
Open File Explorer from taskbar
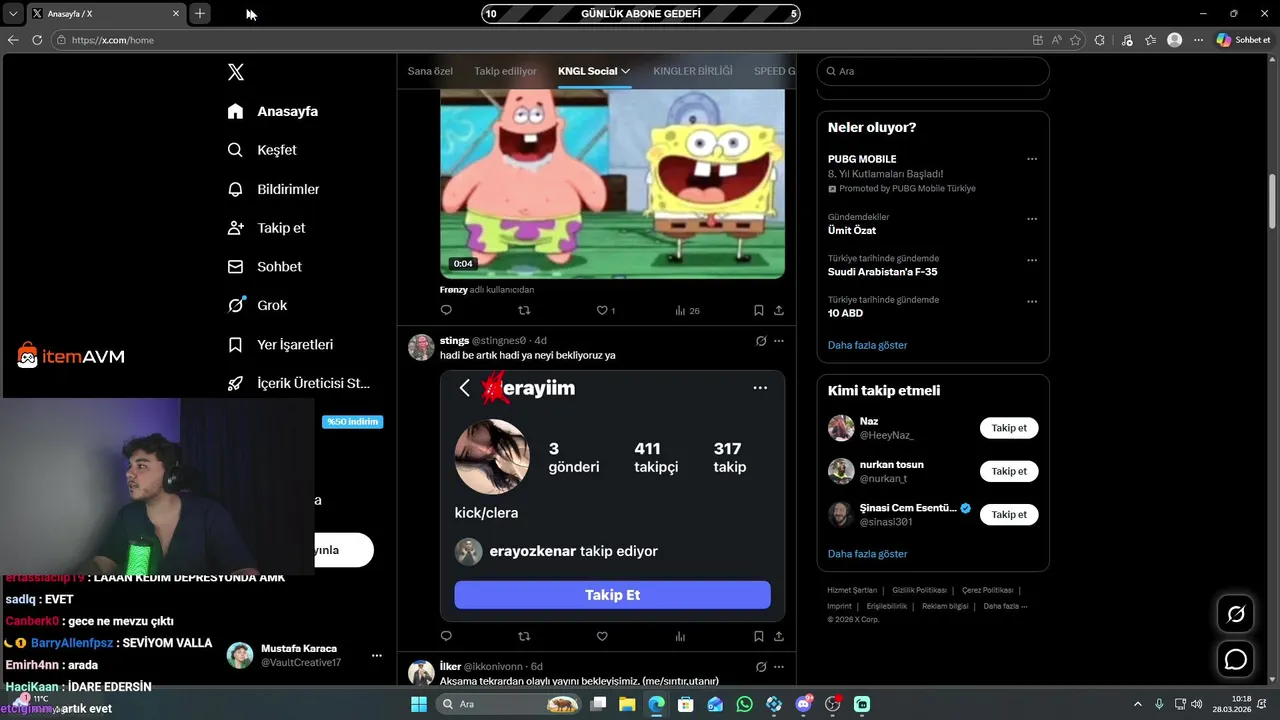coord(627,704)
